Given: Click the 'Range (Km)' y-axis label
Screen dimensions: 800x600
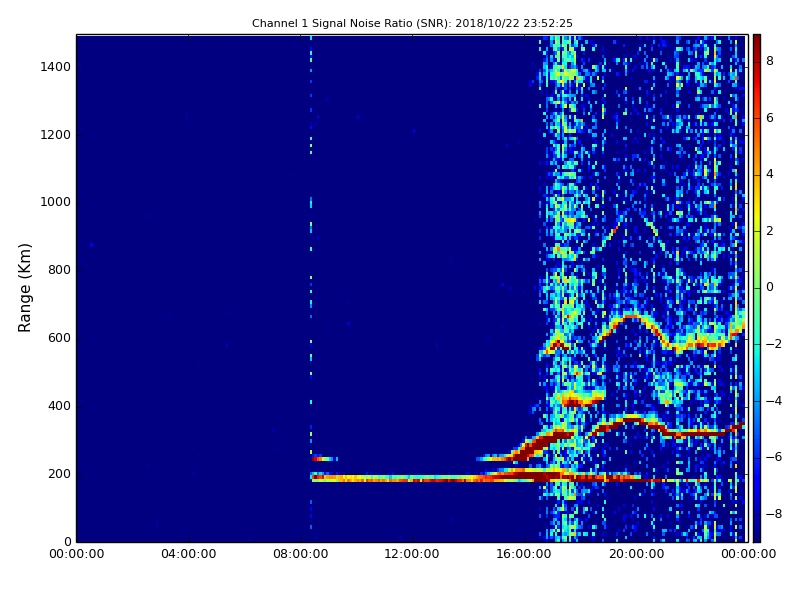Looking at the screenshot, I should (24, 288).
